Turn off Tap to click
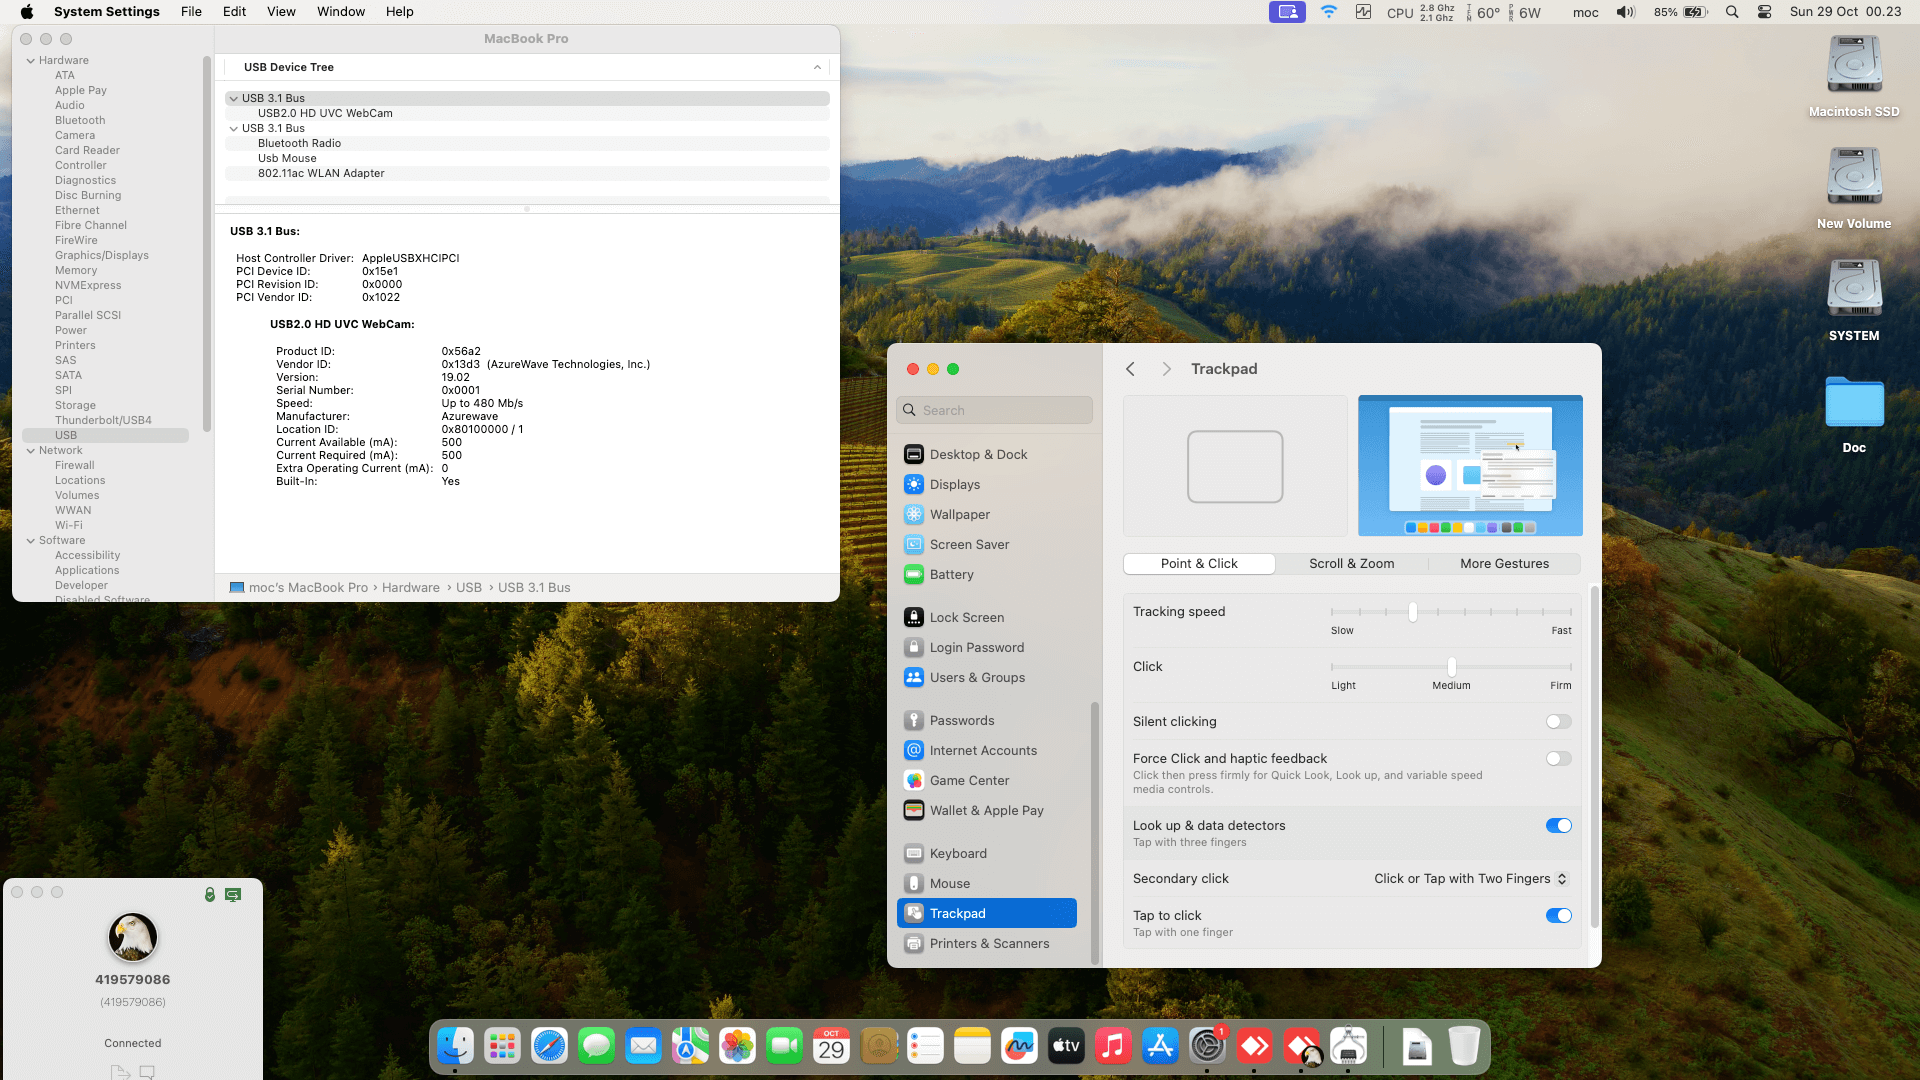 [1558, 915]
